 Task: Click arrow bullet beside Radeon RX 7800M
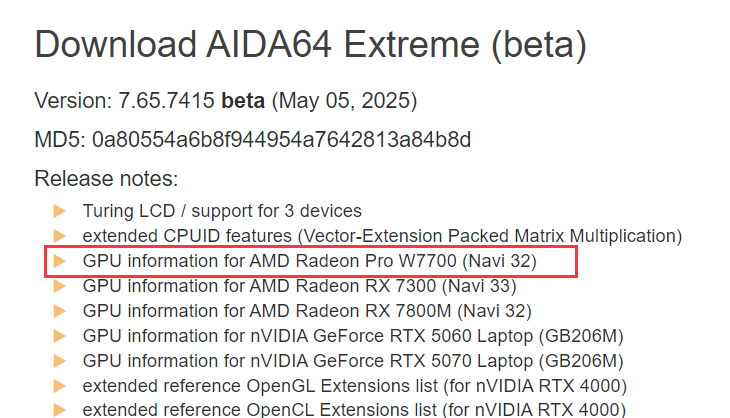(59, 311)
